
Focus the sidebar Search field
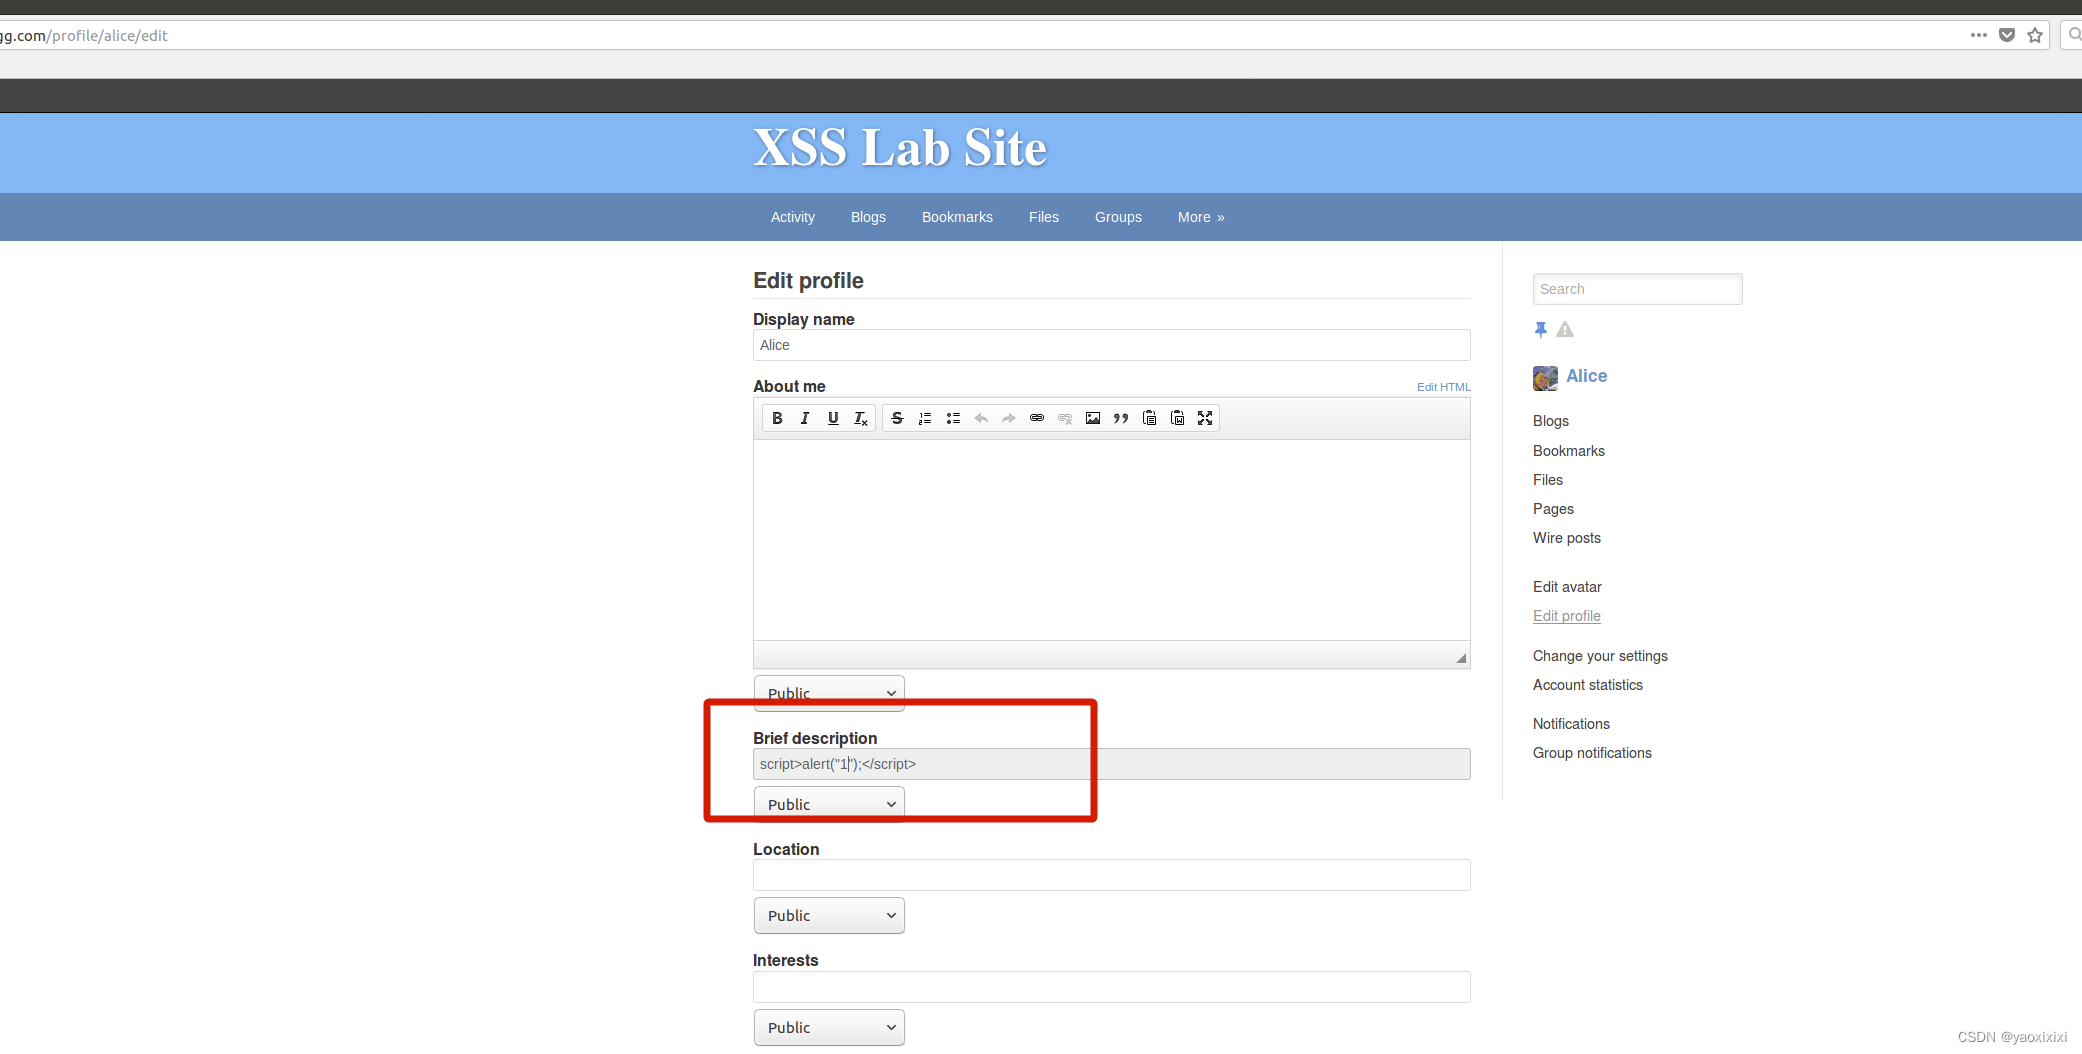1637,289
